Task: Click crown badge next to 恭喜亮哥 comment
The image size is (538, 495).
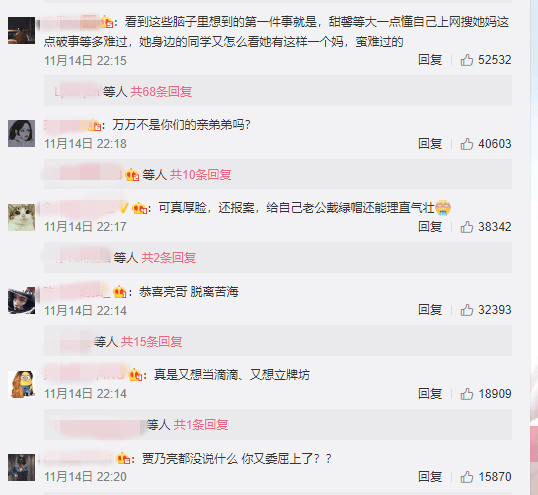Action: point(120,292)
